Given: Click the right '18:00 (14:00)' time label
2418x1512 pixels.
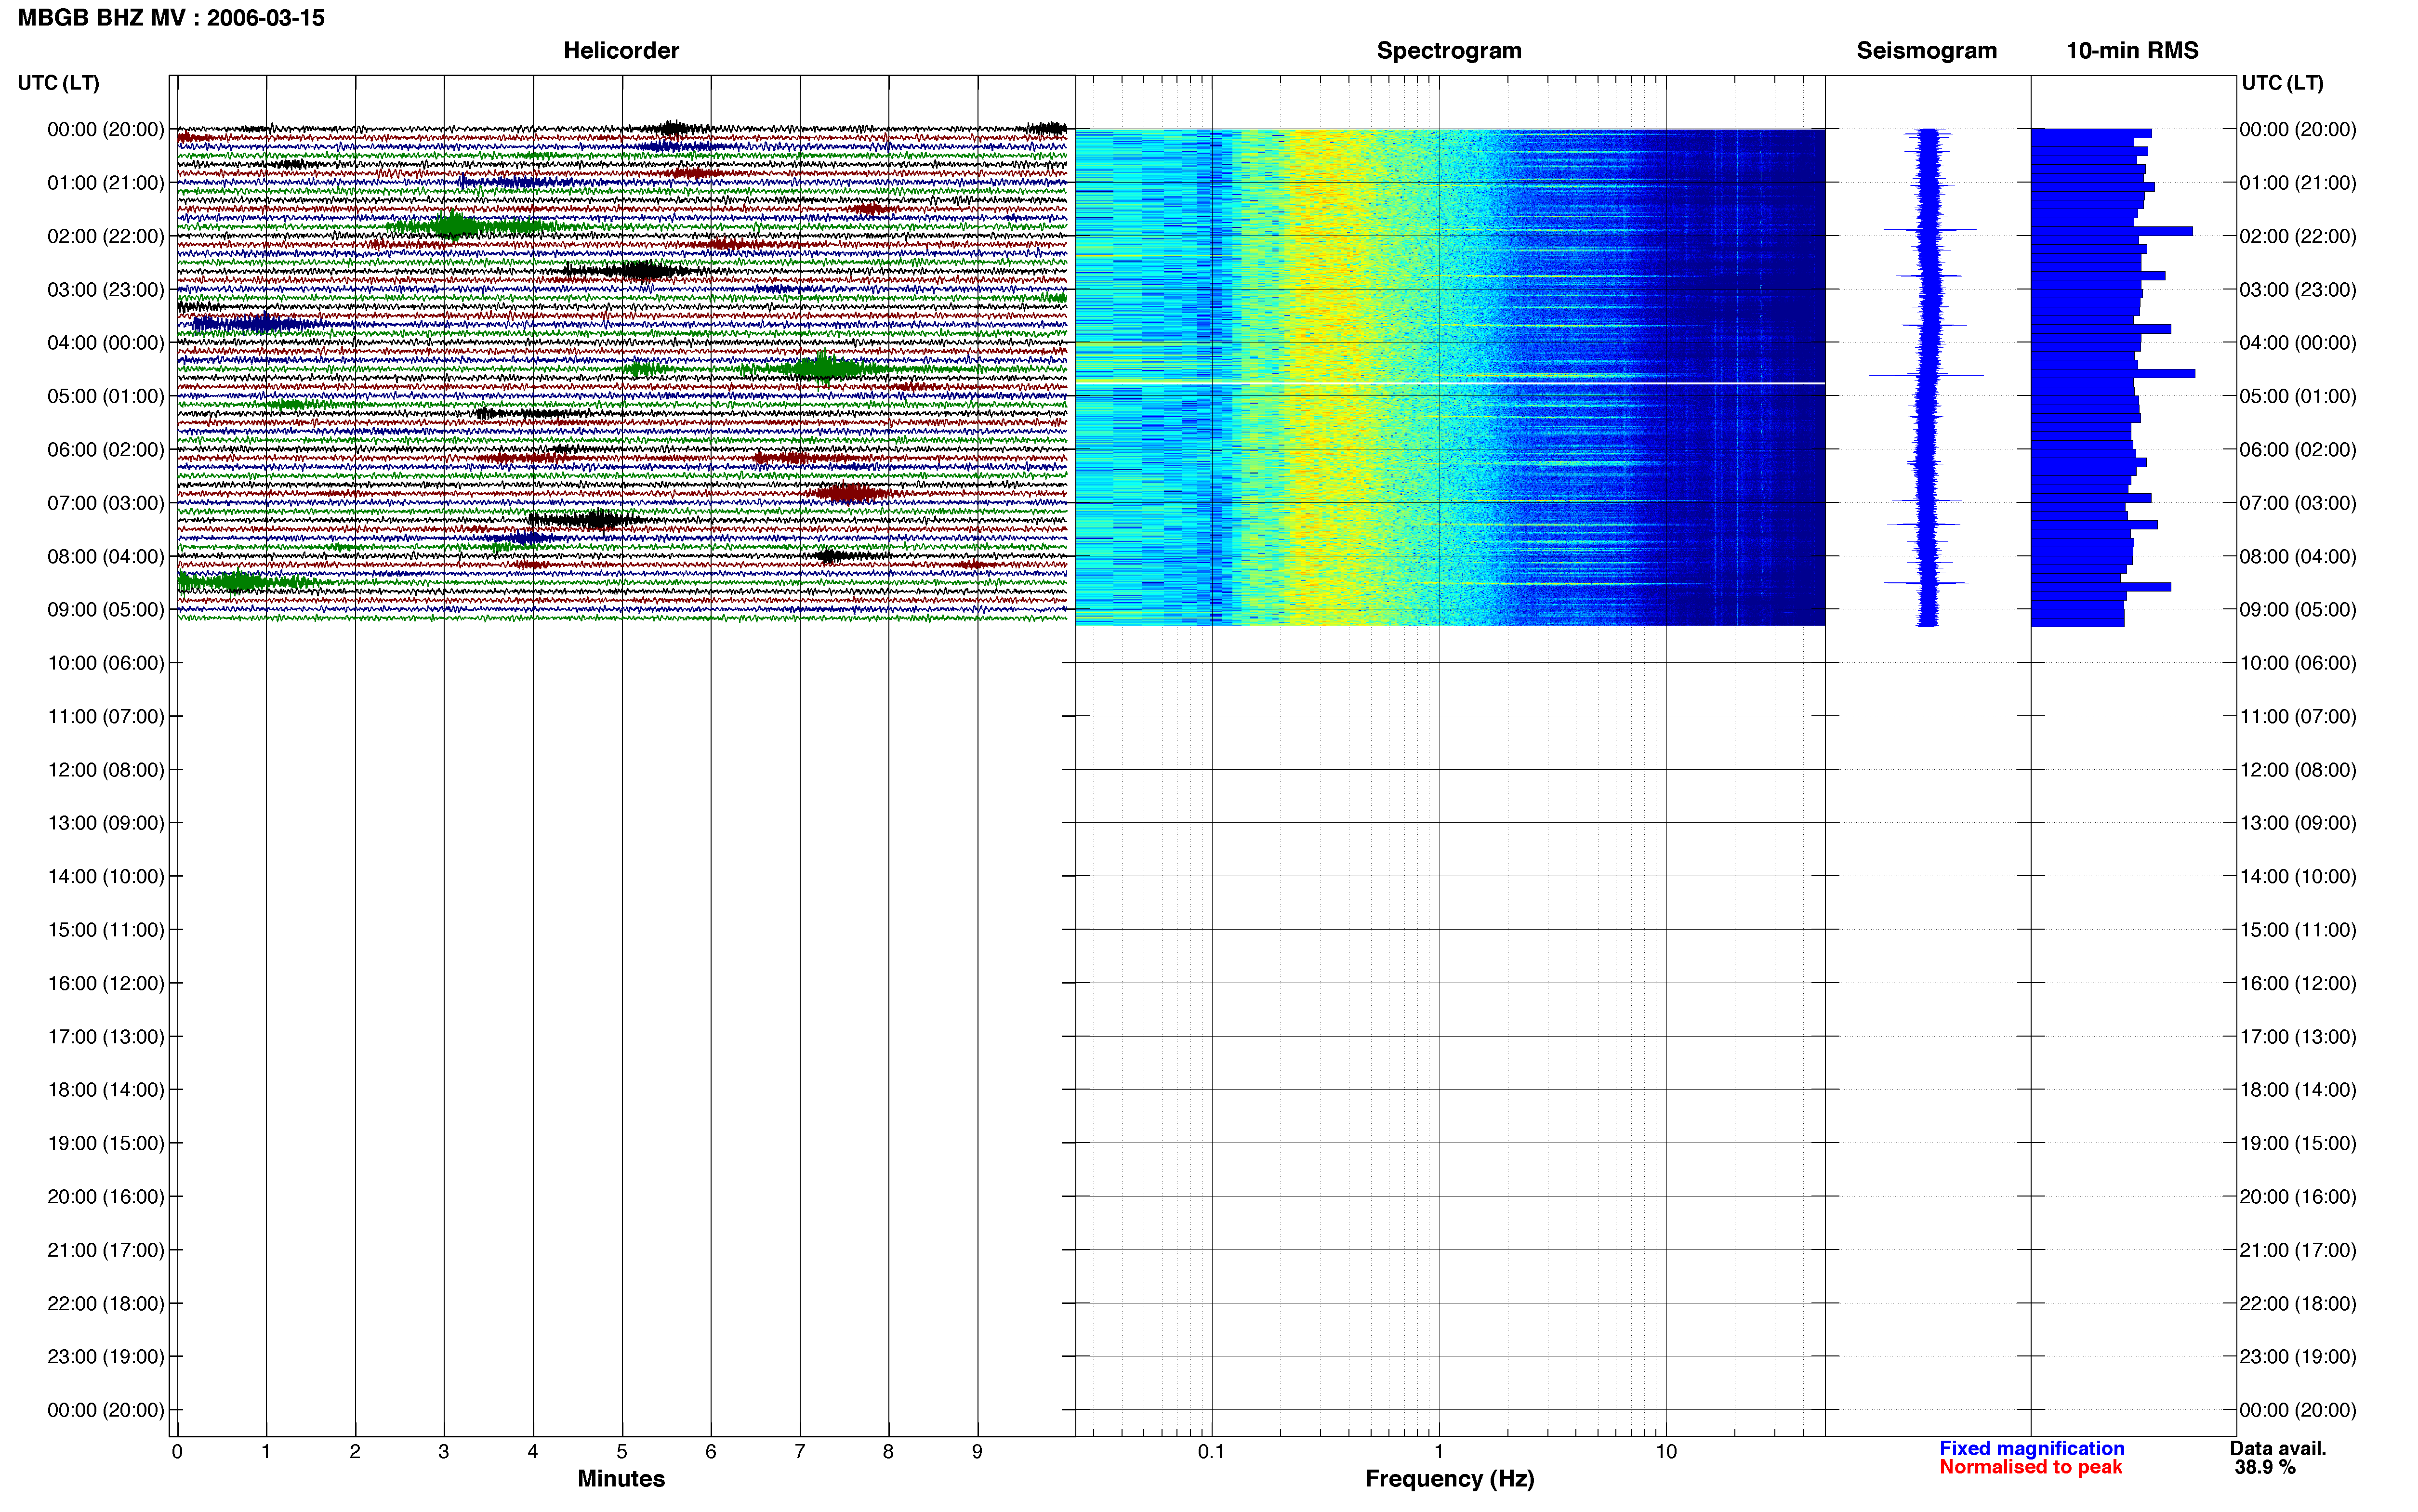Looking at the screenshot, I should click(2297, 1089).
